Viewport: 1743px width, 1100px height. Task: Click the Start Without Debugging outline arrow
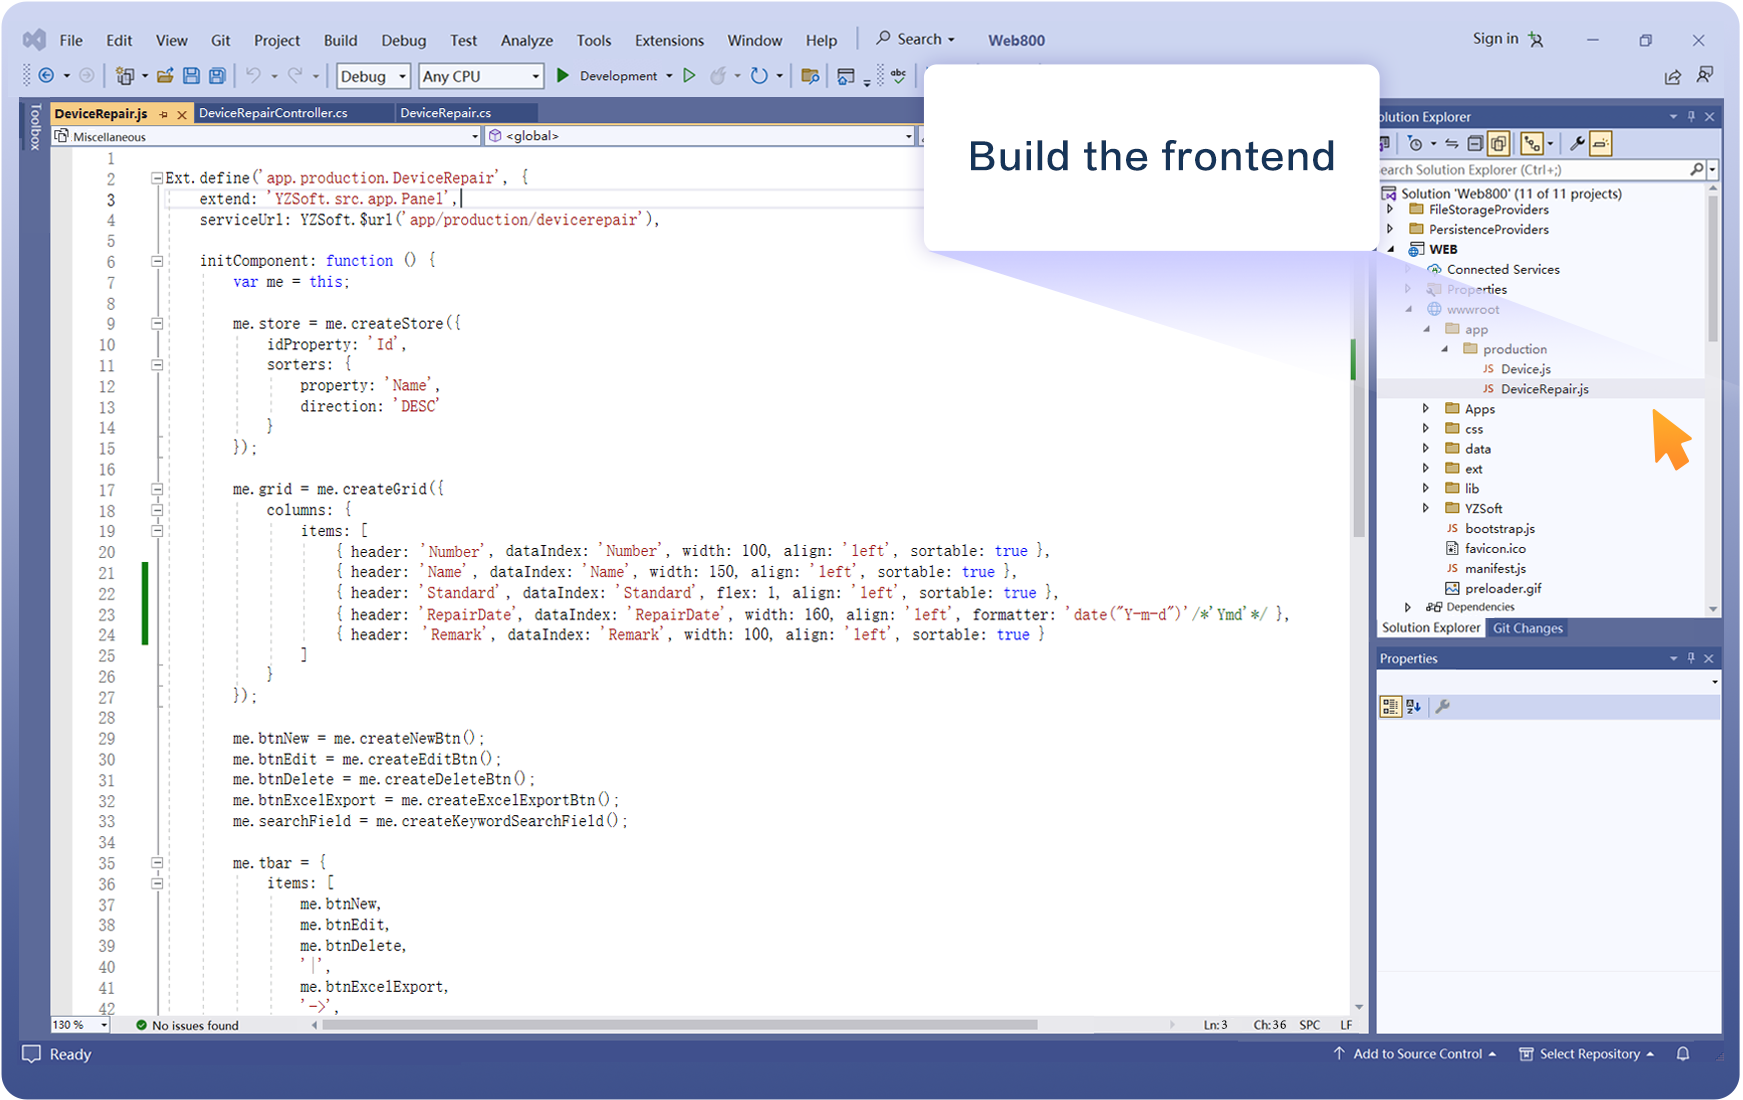[689, 76]
